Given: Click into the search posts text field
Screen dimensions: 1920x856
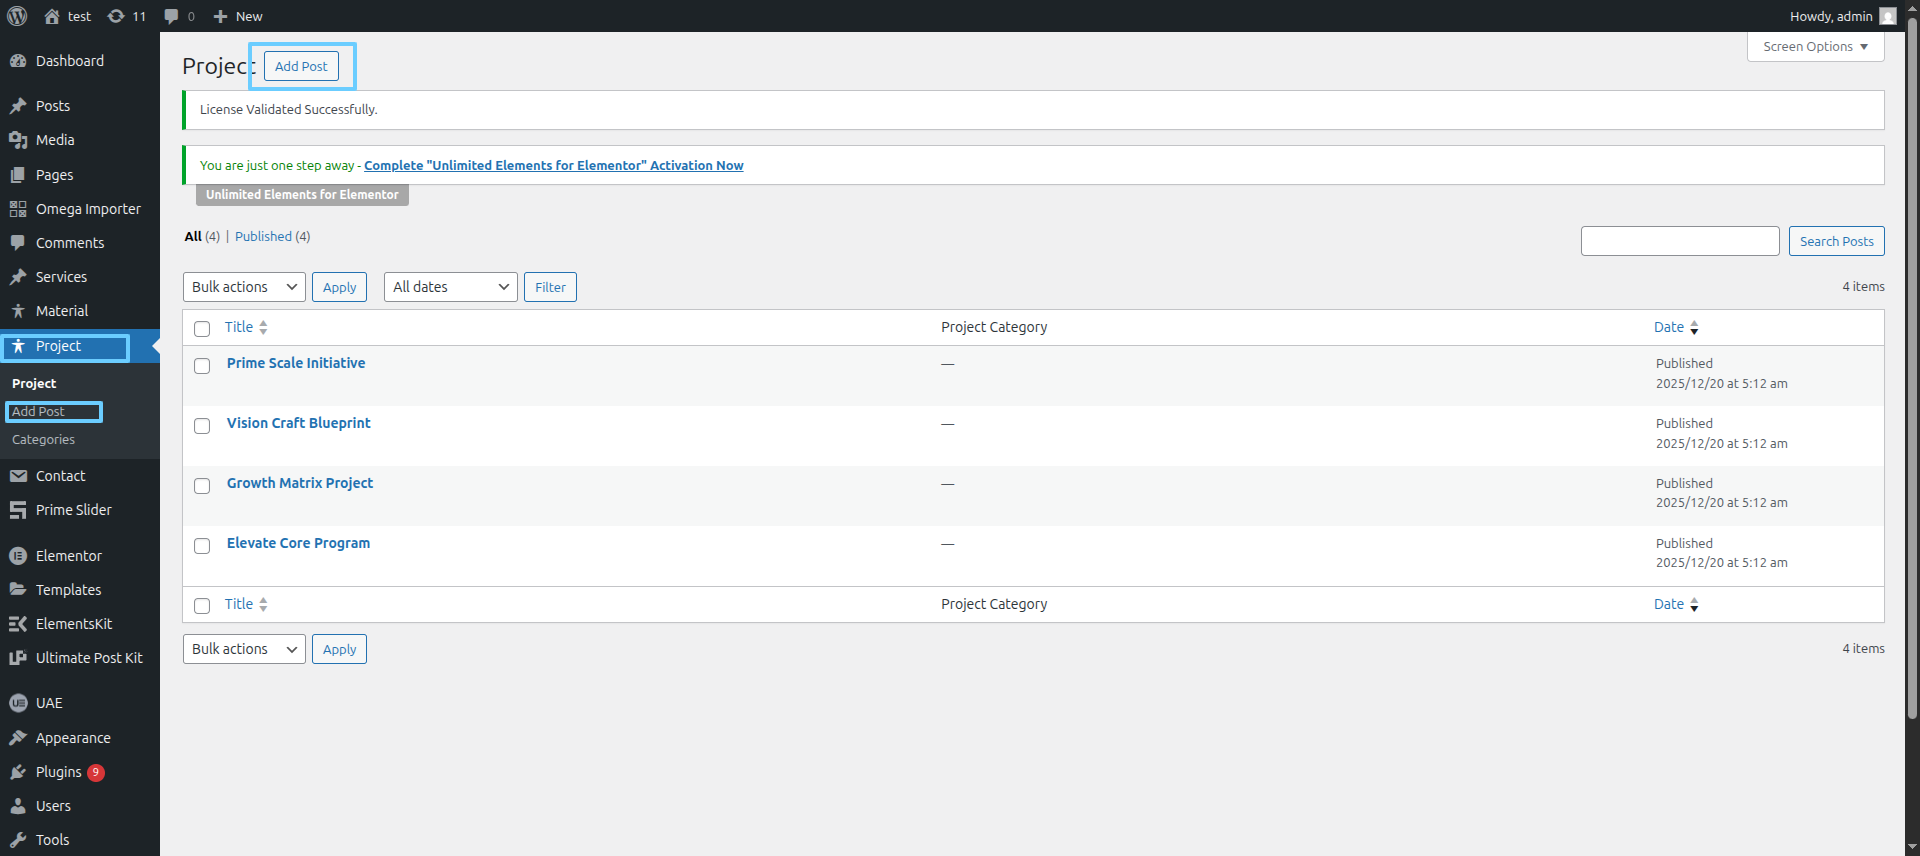Looking at the screenshot, I should pos(1679,241).
